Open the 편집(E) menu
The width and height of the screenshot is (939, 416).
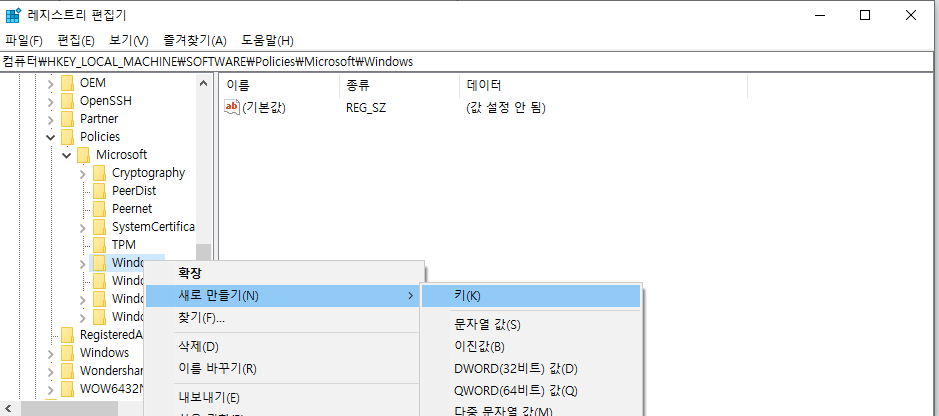[x=76, y=41]
